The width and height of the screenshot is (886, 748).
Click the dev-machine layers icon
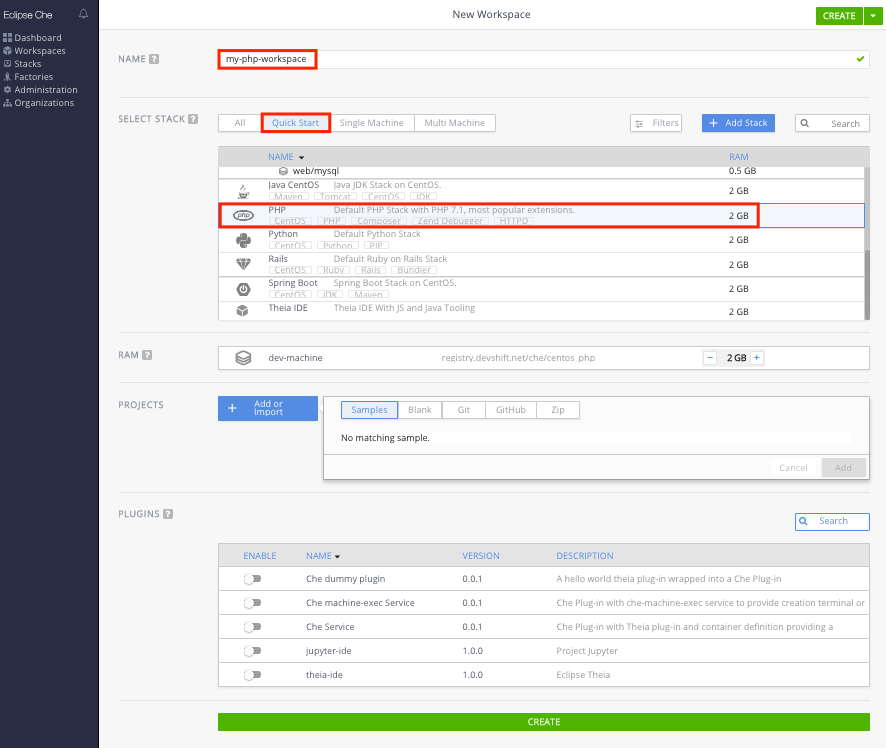[243, 358]
